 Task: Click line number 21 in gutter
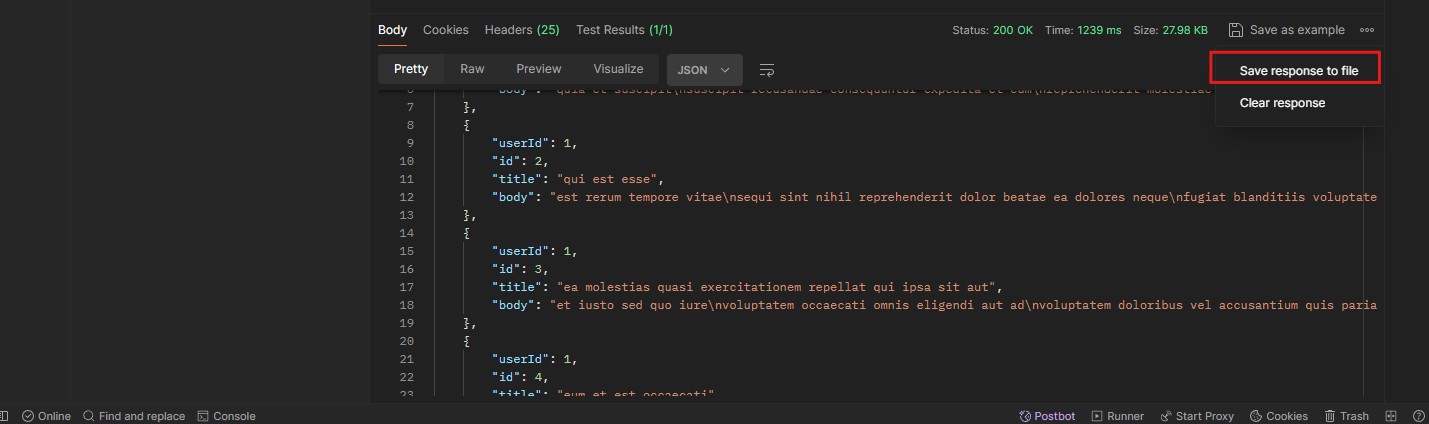tap(407, 359)
